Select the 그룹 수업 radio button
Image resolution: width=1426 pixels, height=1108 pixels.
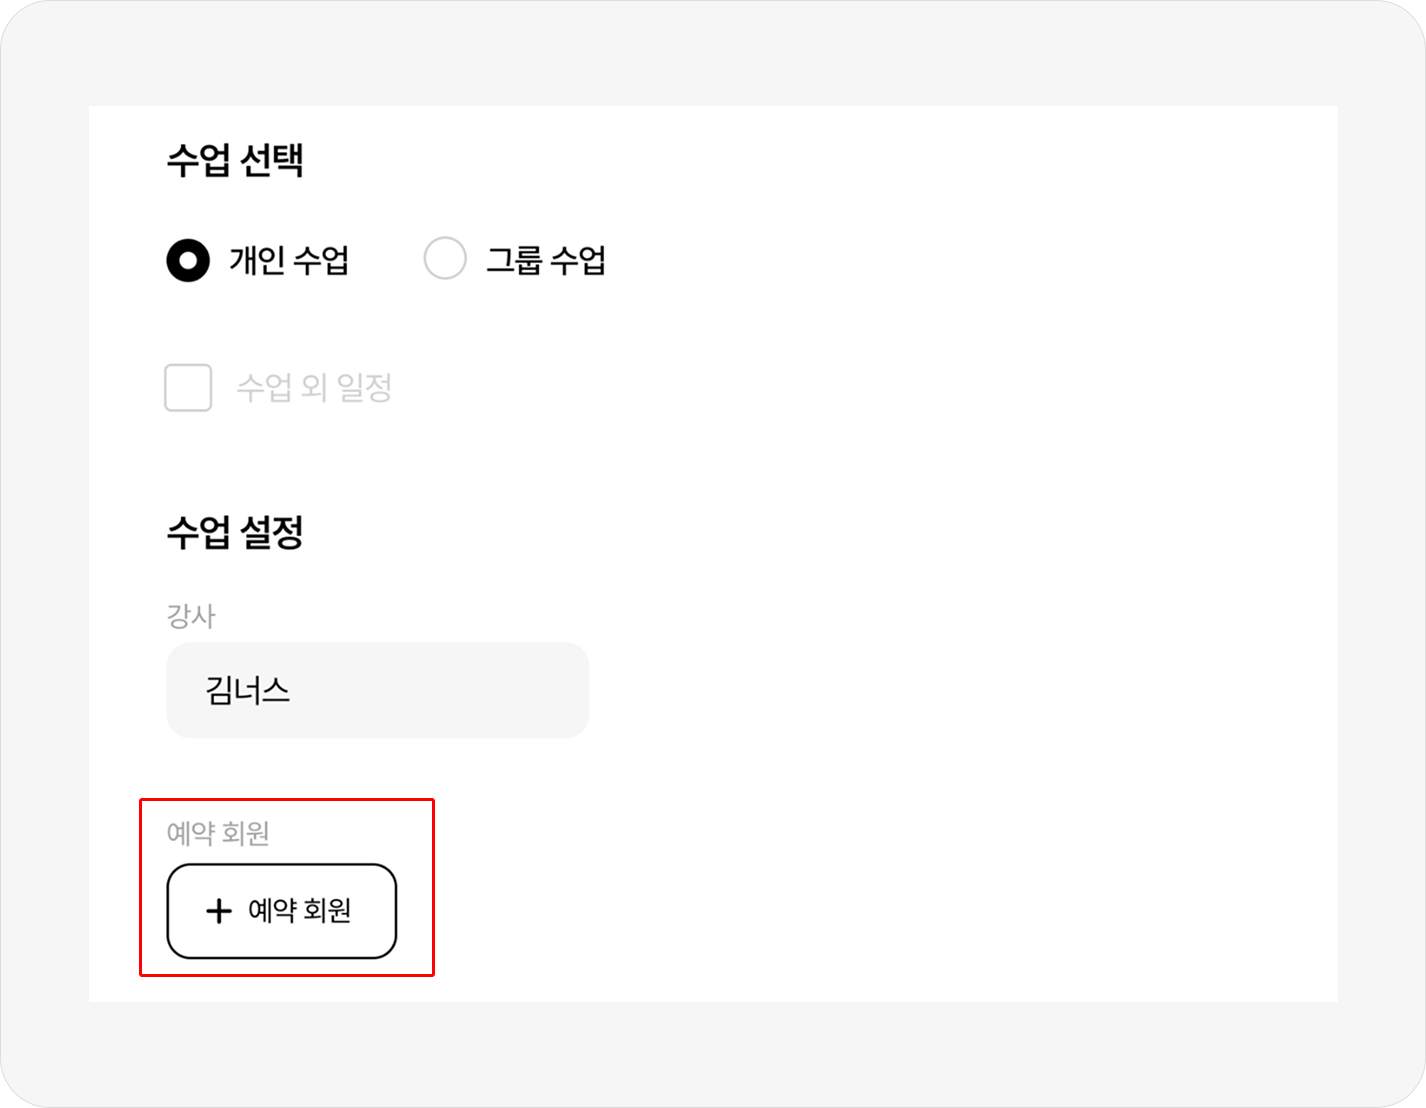tap(445, 259)
